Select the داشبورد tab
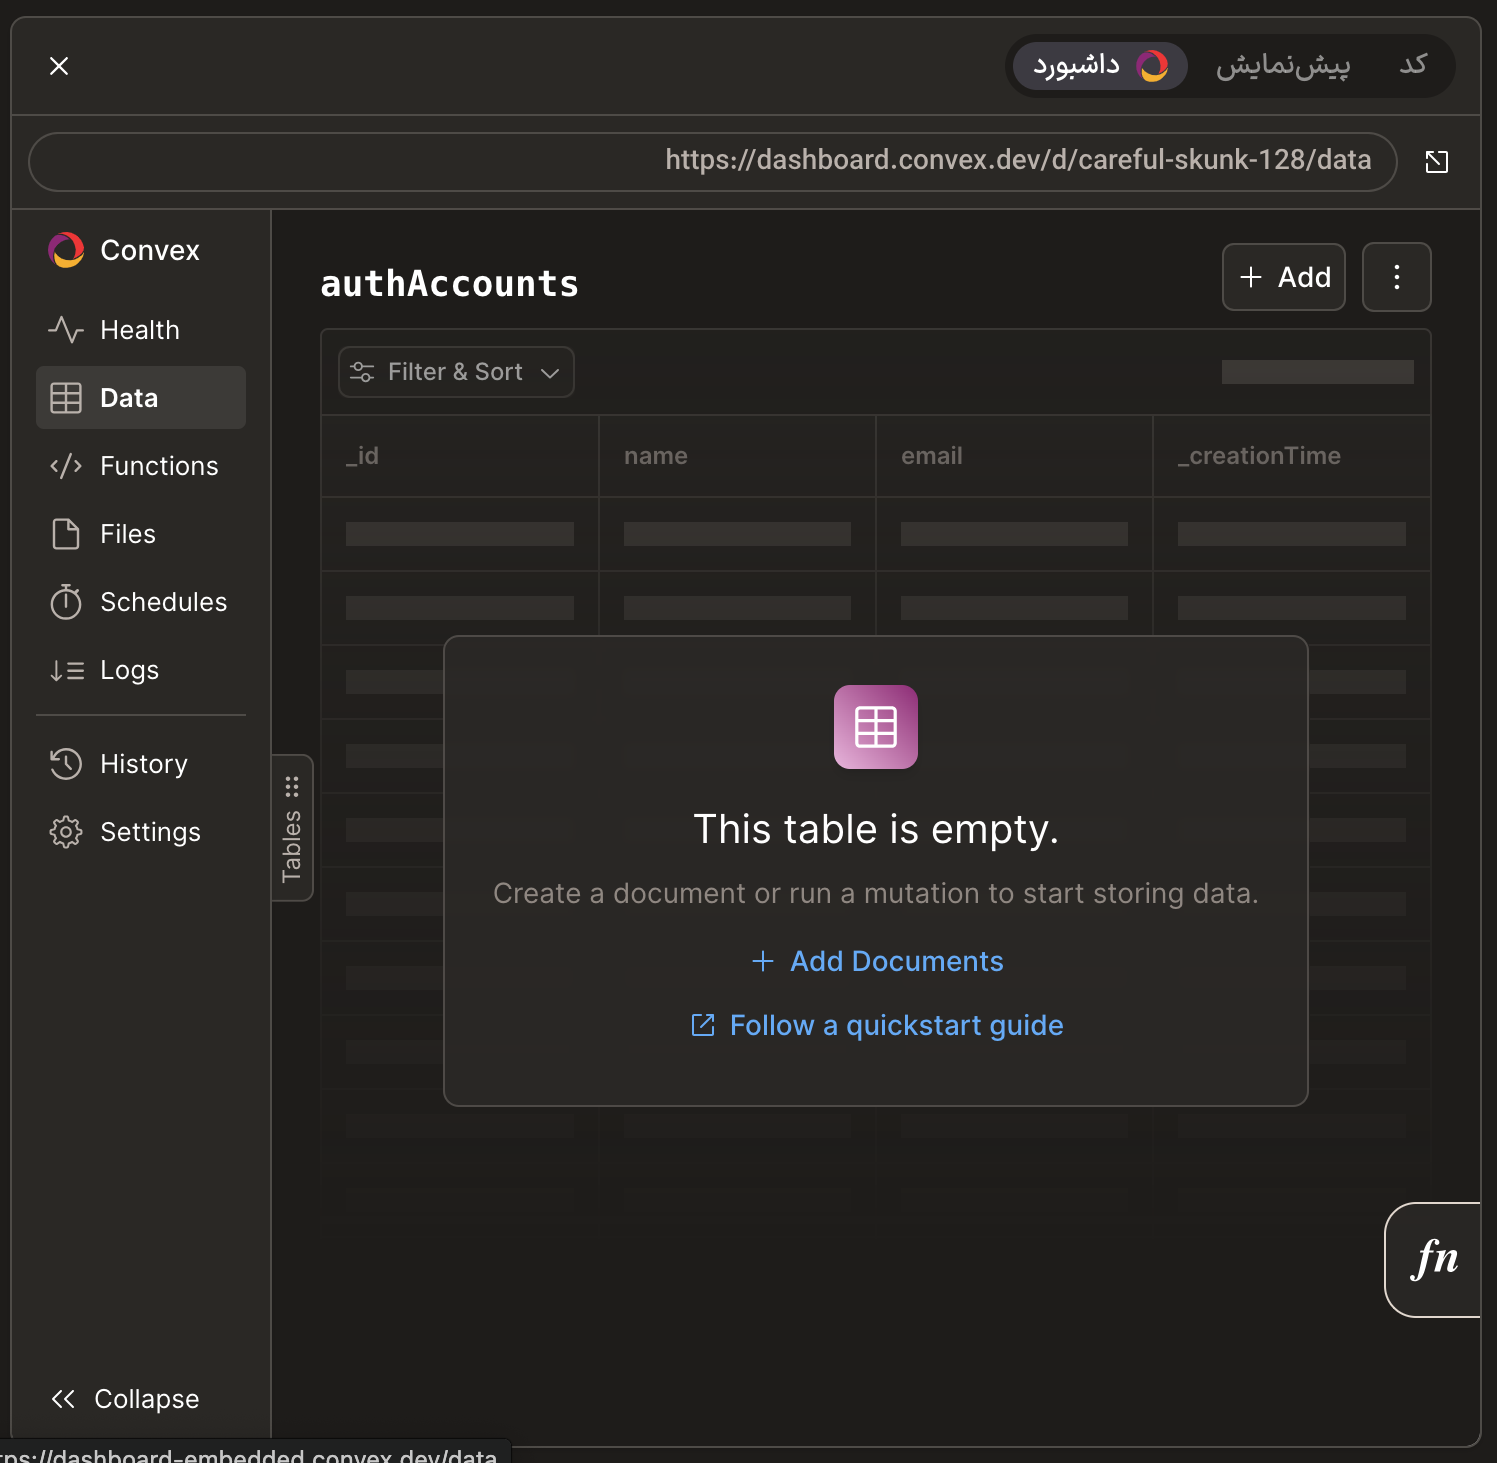 tap(1098, 65)
